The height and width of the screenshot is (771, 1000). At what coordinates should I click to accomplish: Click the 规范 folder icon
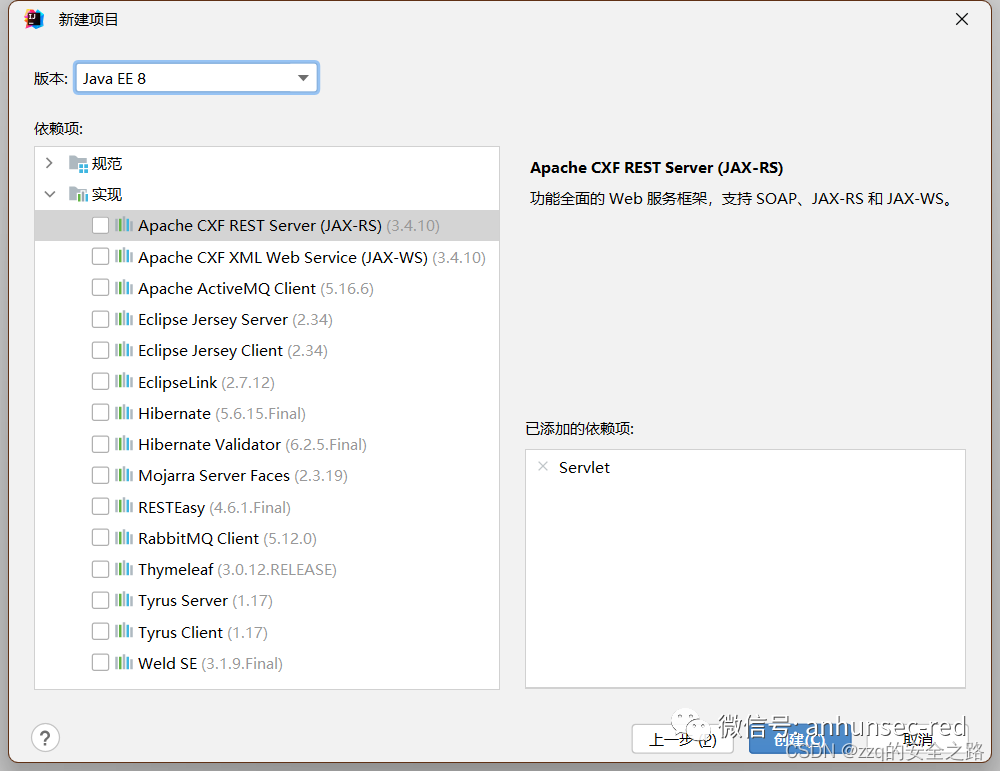(78, 164)
